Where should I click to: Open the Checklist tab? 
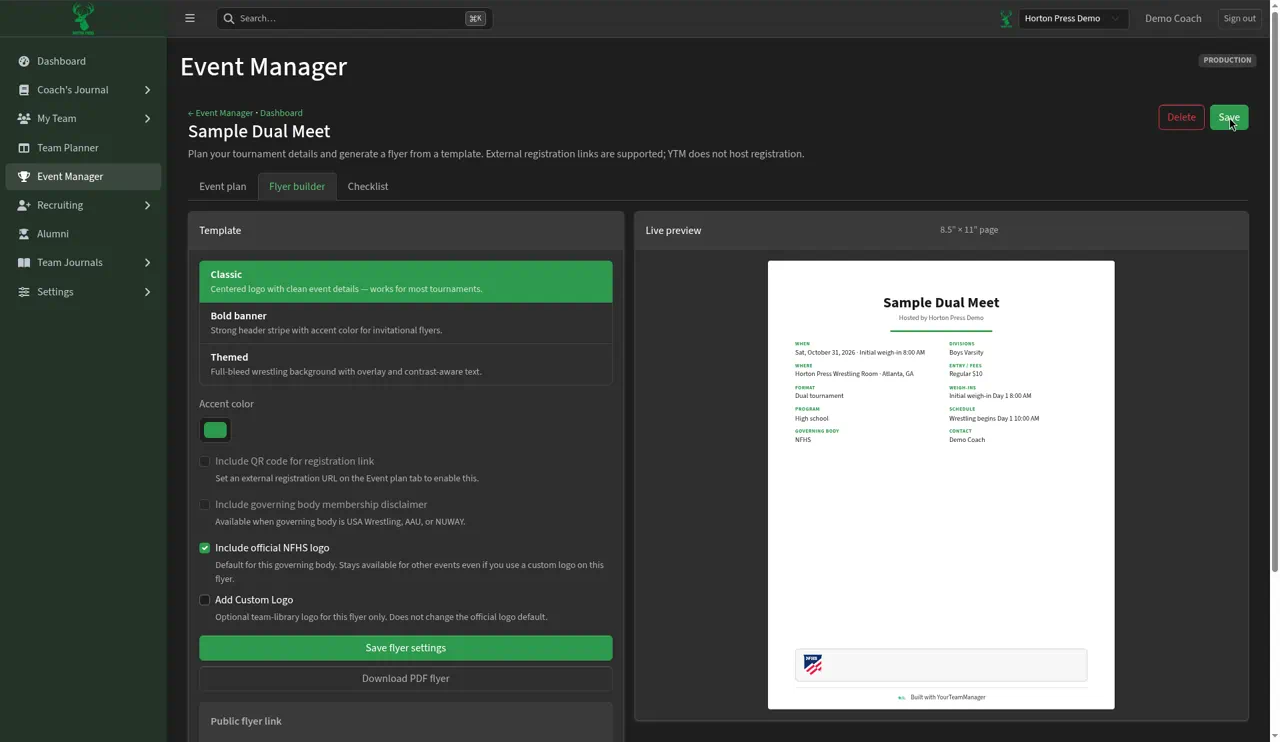pyautogui.click(x=368, y=186)
